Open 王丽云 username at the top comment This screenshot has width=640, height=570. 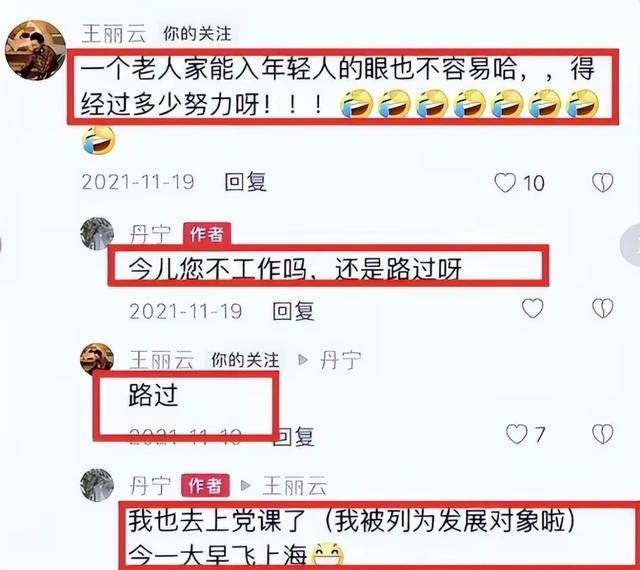click(x=114, y=33)
